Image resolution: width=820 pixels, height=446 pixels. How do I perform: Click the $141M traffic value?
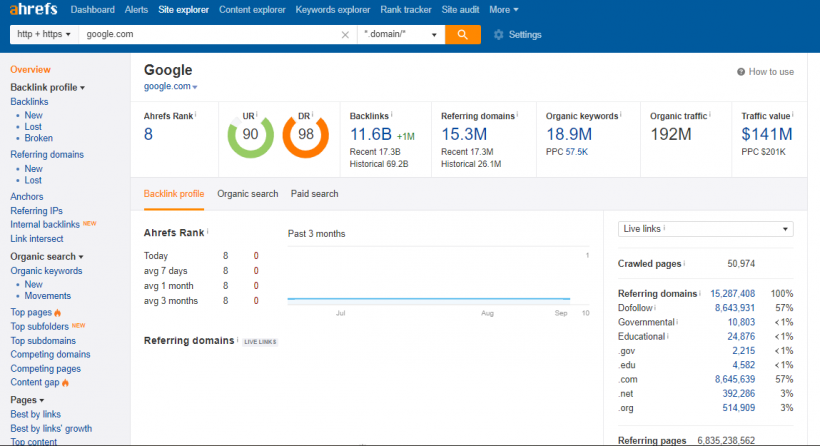[x=767, y=134]
